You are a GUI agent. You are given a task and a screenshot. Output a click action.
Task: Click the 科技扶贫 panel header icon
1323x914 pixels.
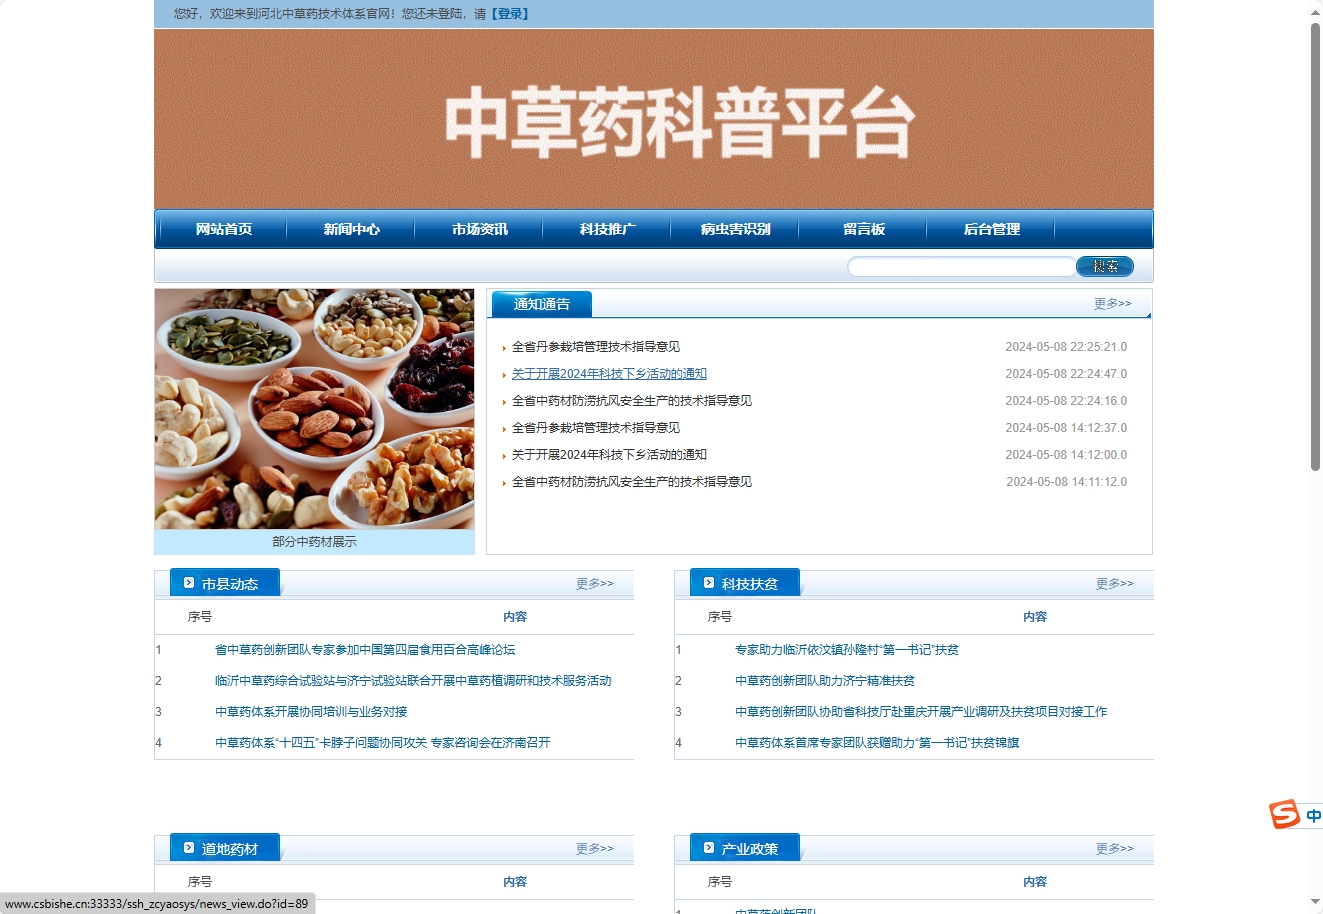708,581
